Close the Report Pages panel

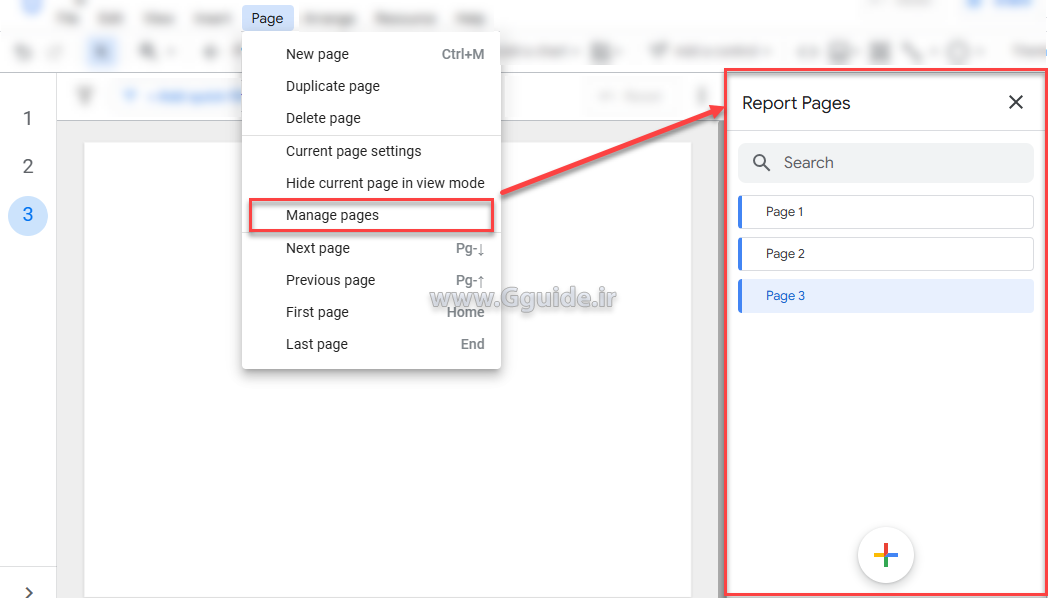click(1016, 102)
